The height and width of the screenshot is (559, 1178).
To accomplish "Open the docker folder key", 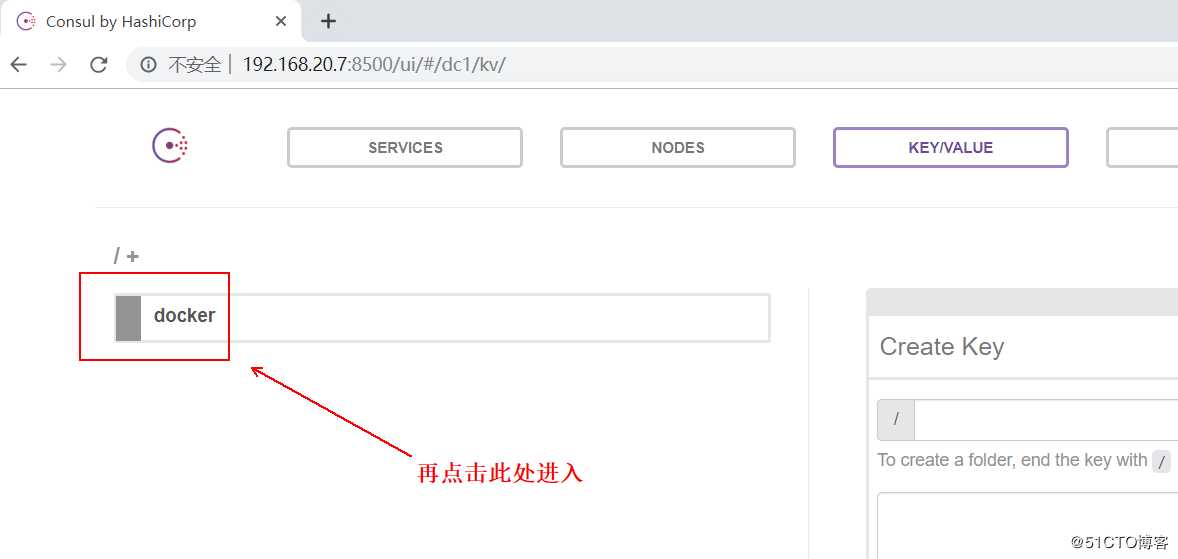I will click(x=442, y=318).
